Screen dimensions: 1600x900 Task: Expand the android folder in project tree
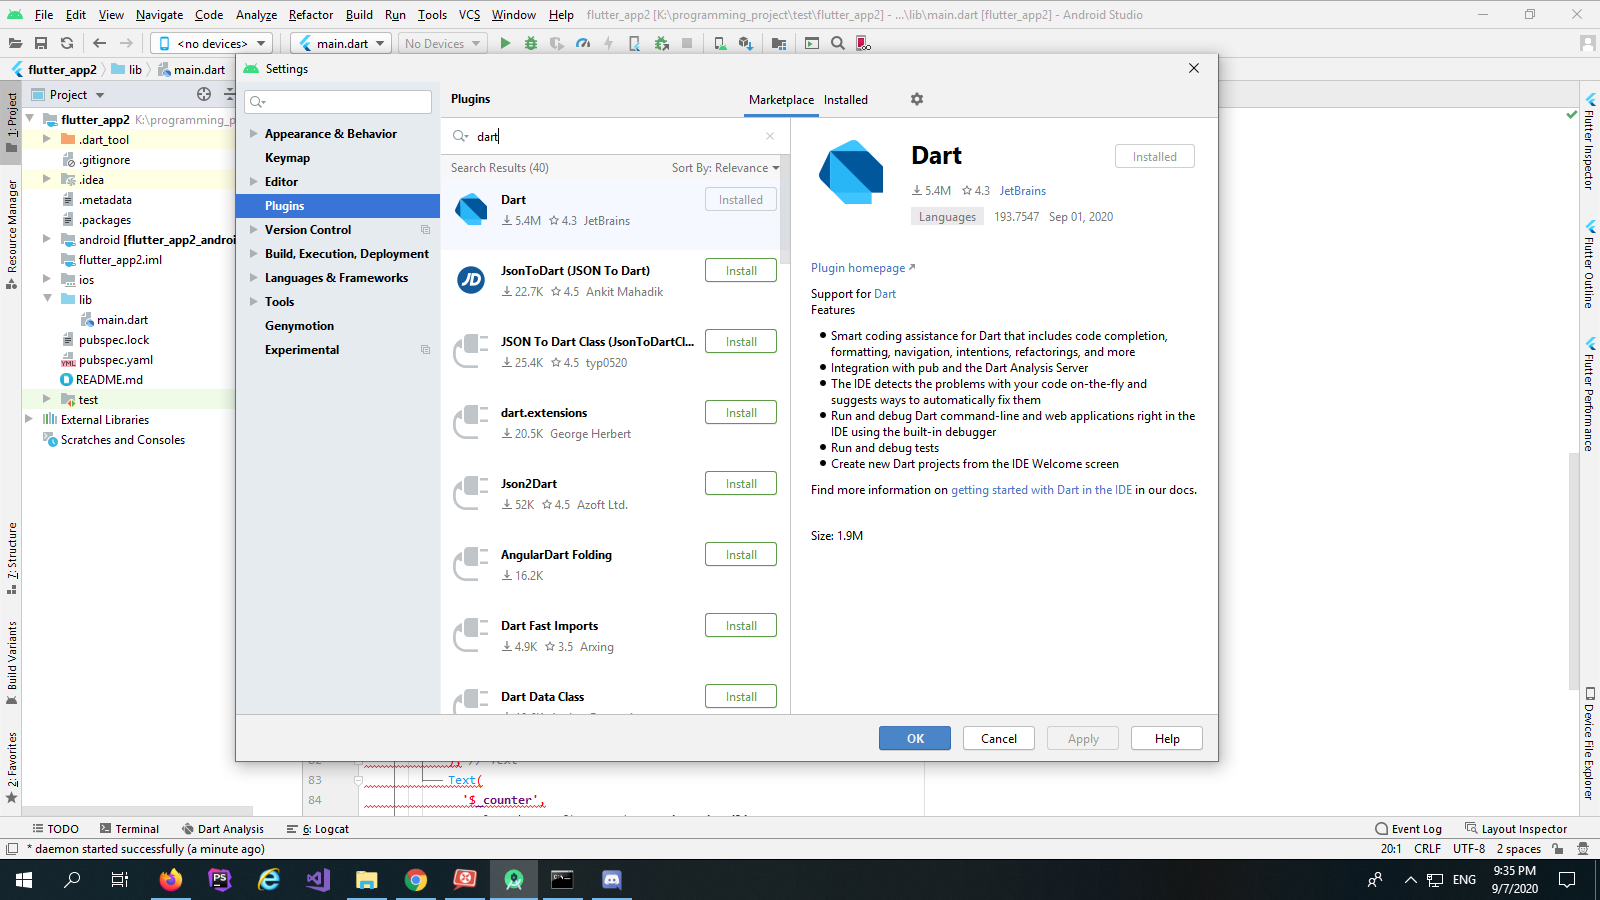coord(47,239)
